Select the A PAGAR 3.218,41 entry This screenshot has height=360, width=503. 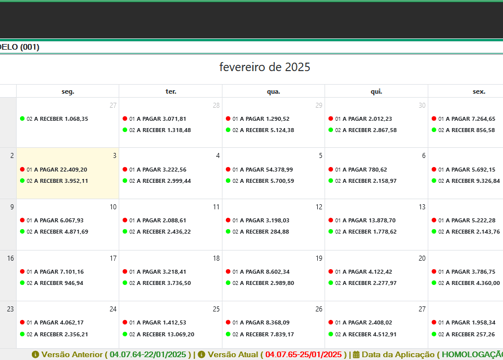point(154,271)
